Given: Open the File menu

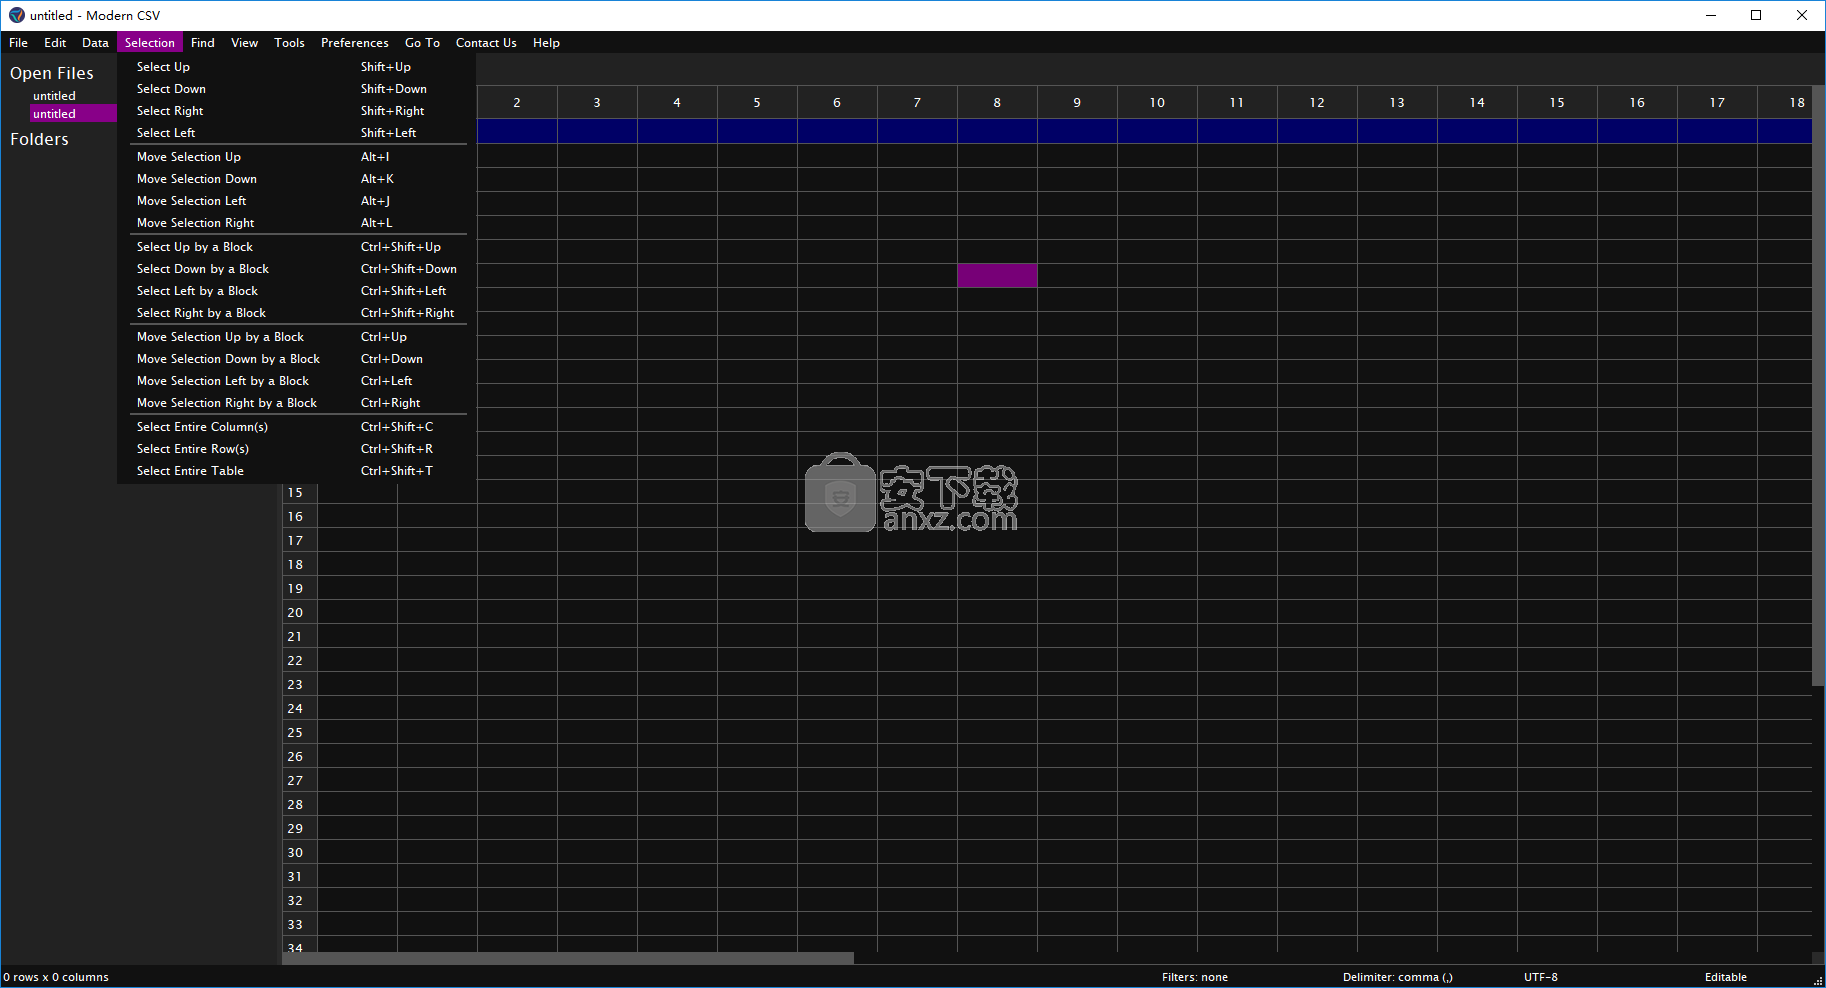Looking at the screenshot, I should [18, 43].
